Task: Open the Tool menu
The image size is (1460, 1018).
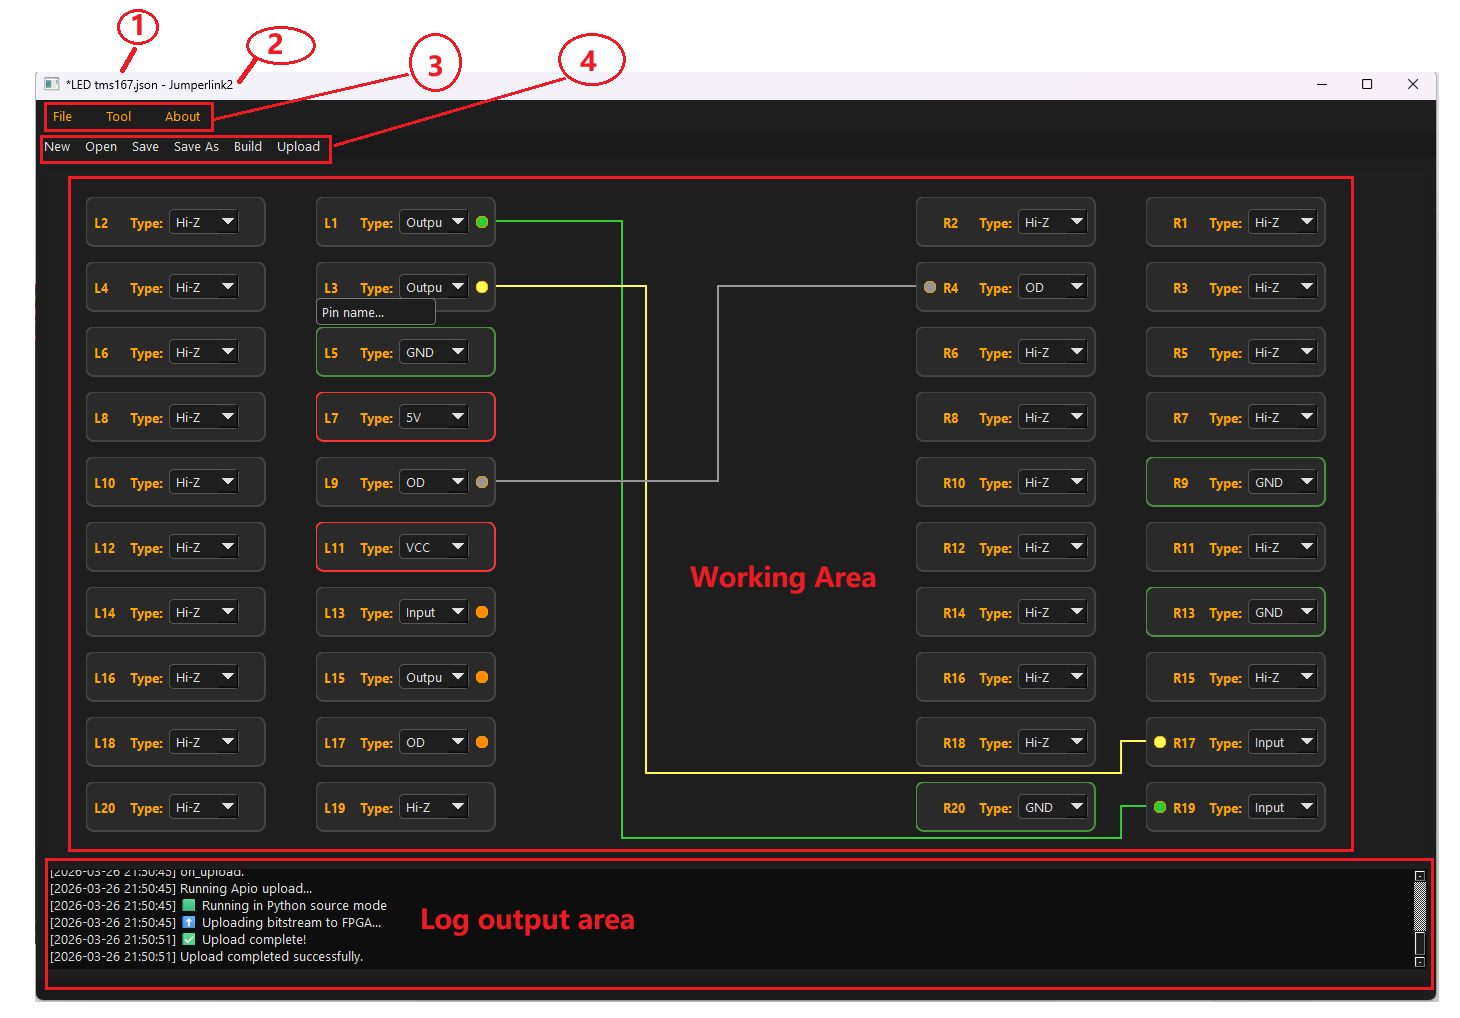Action: click(x=118, y=117)
